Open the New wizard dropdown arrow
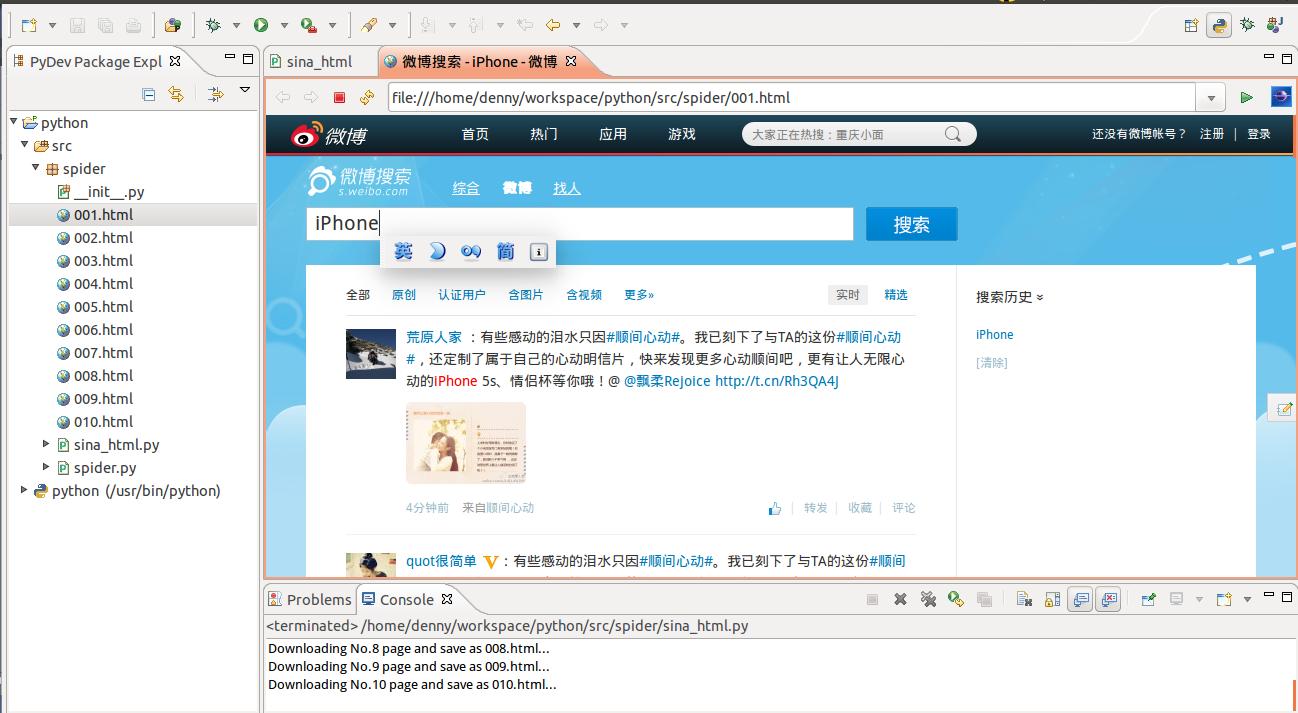This screenshot has height=713, width=1298. click(52, 25)
